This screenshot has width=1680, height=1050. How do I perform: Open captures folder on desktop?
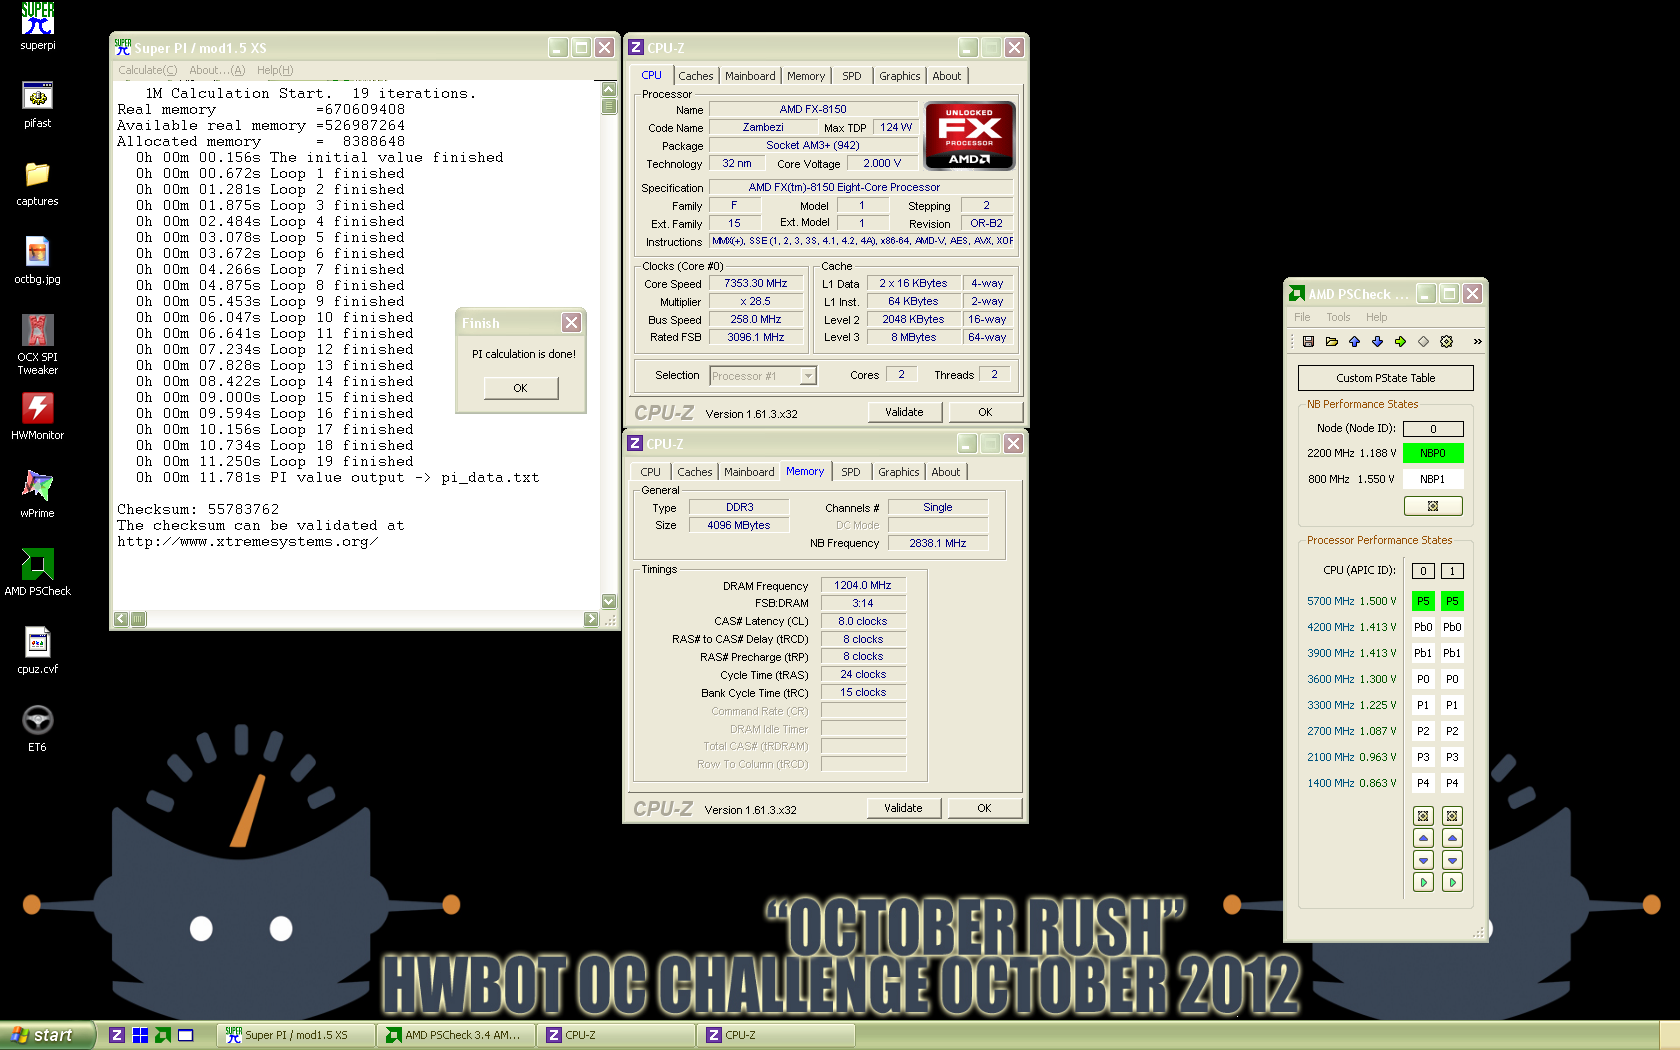point(38,183)
